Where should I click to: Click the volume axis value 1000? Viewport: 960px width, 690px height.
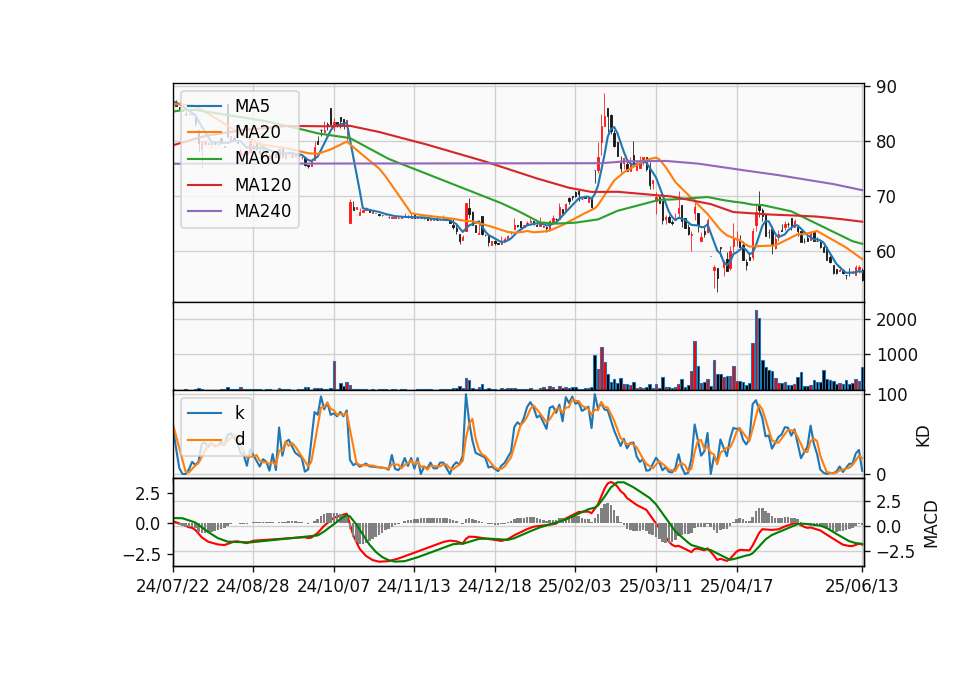coord(896,355)
